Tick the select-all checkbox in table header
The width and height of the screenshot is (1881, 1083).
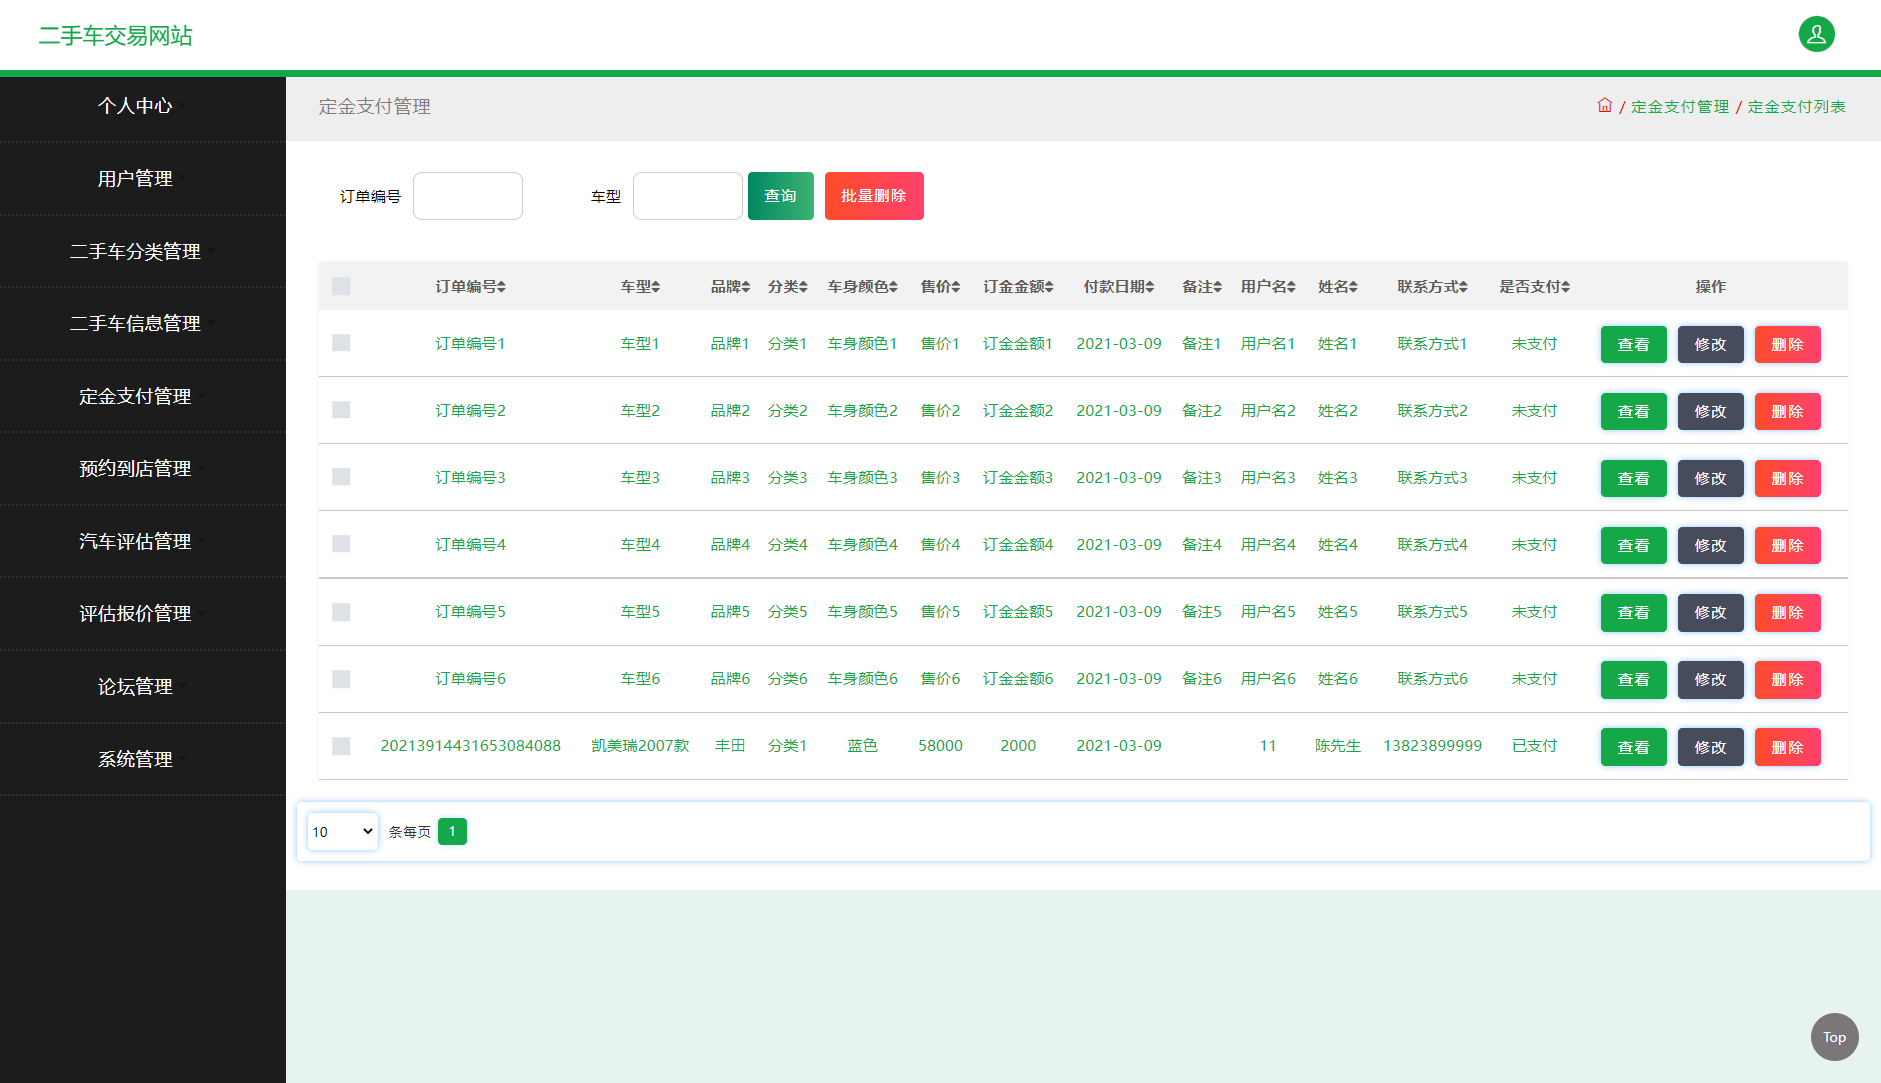(341, 286)
